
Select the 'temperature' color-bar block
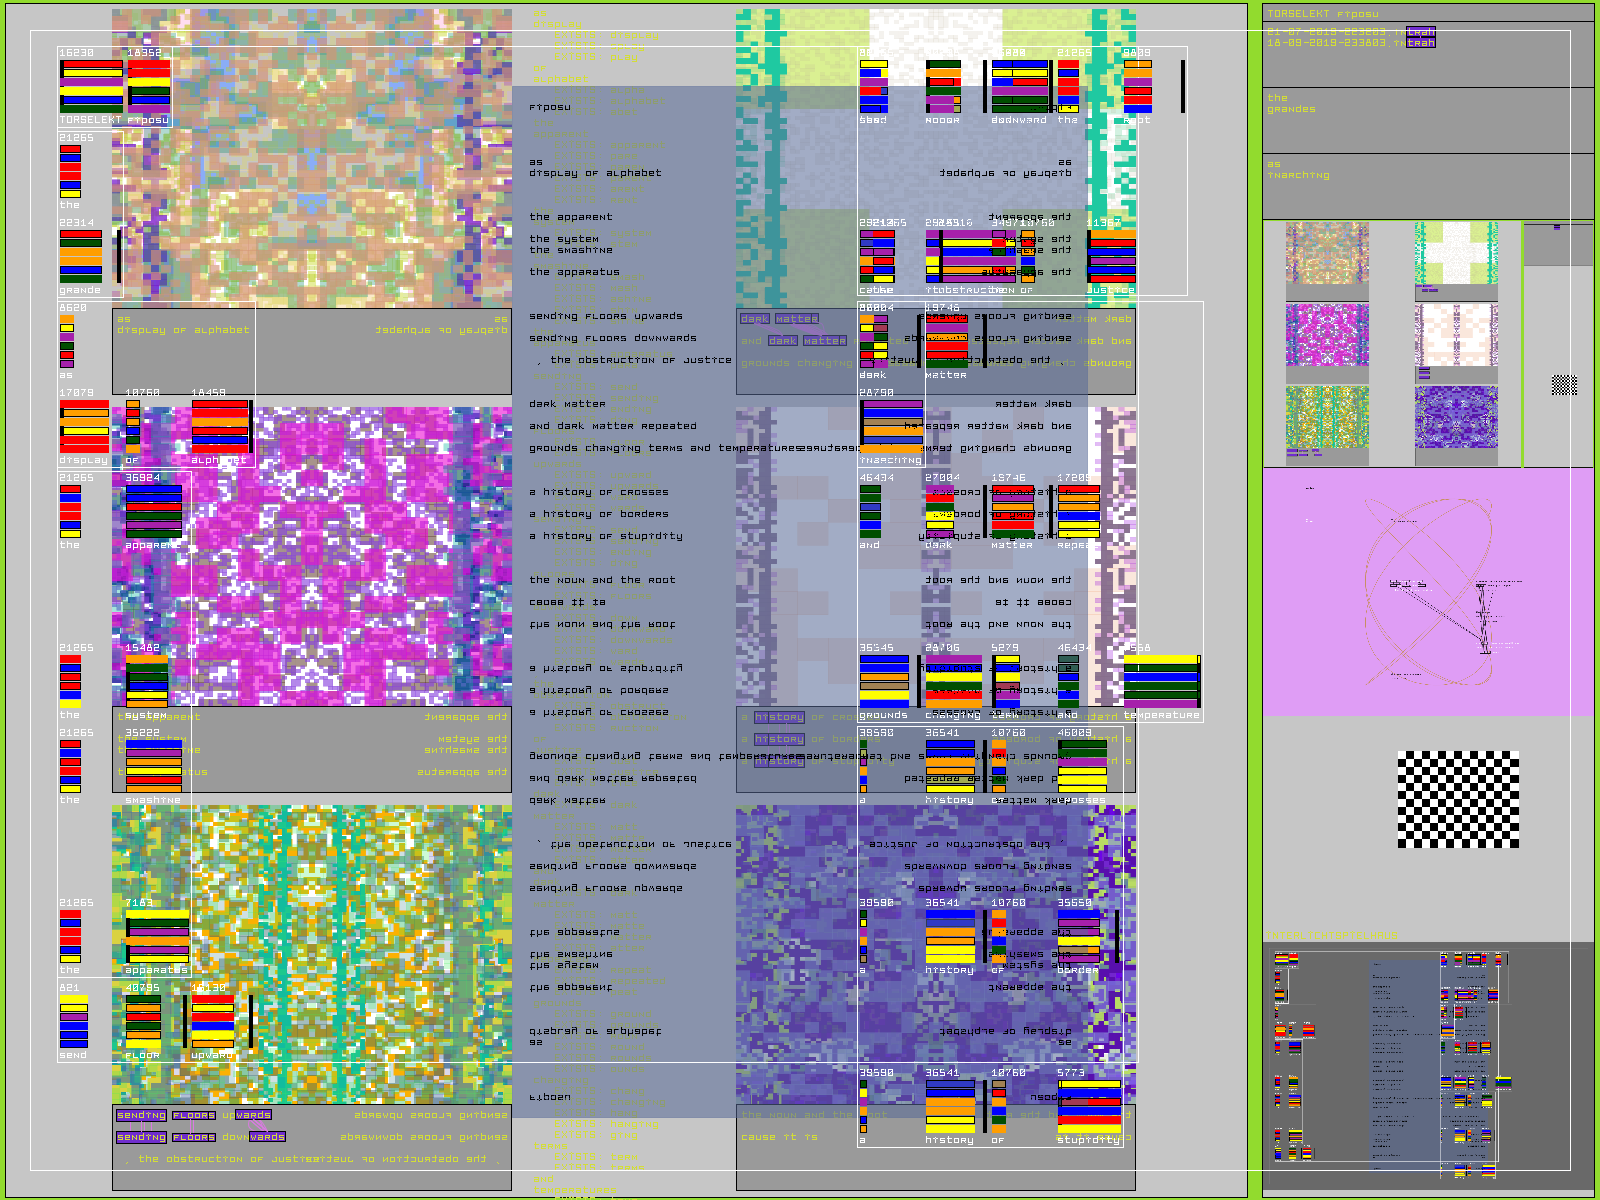click(1161, 681)
